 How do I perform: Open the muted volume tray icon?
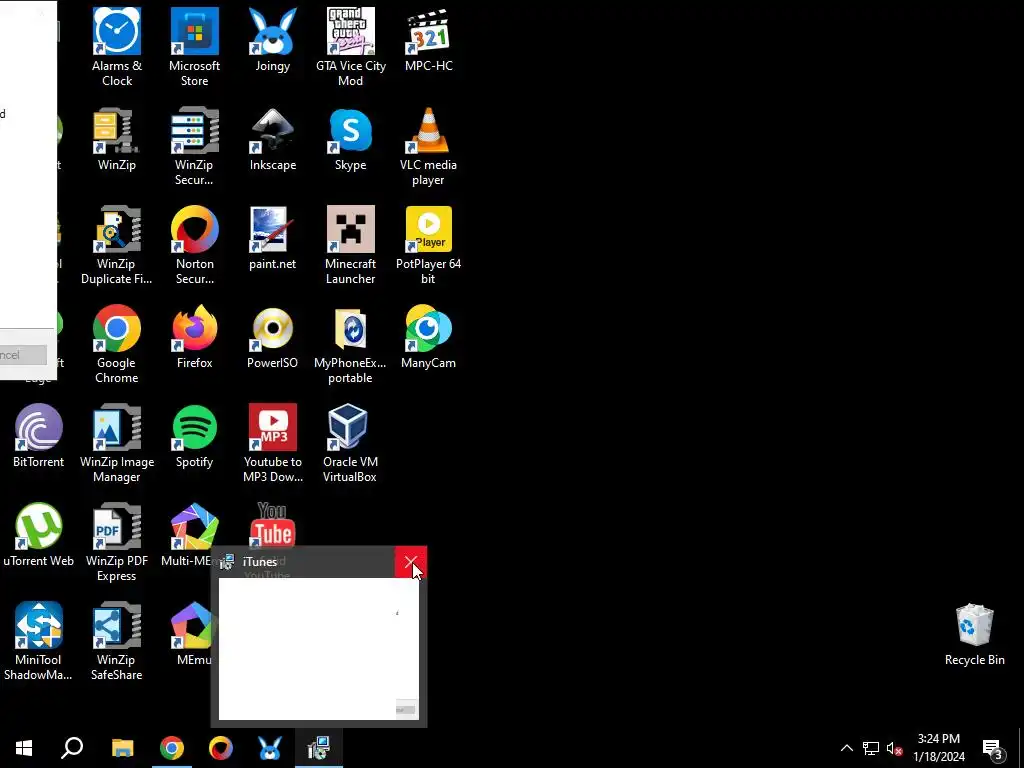click(x=894, y=748)
